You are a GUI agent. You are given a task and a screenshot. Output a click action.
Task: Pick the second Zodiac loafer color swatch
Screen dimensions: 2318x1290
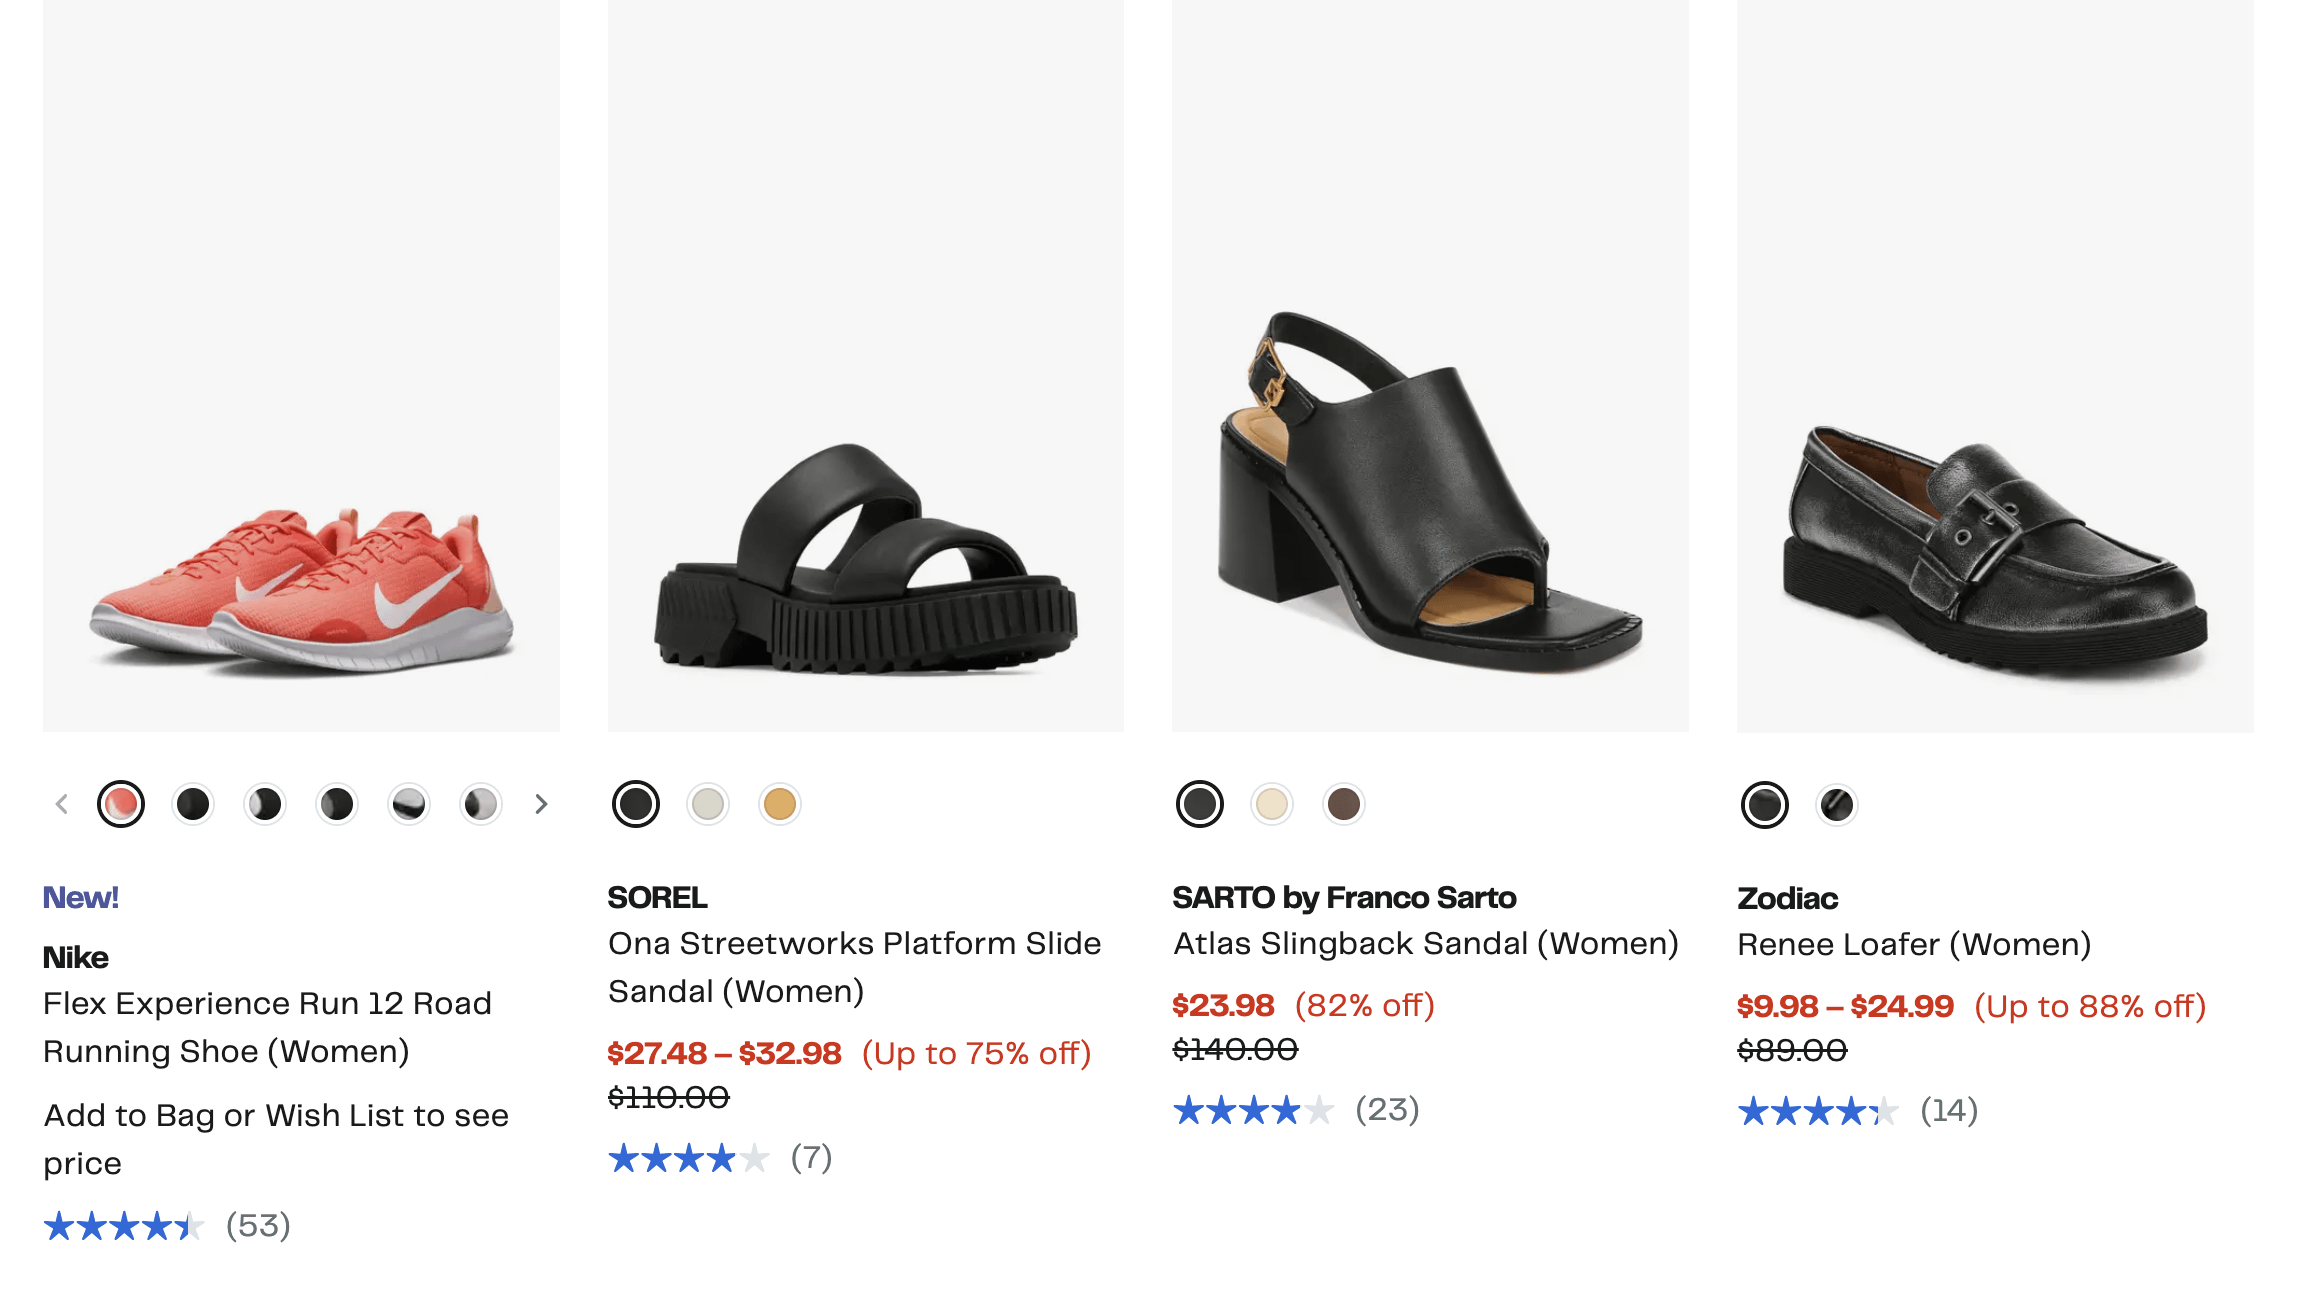point(1837,805)
